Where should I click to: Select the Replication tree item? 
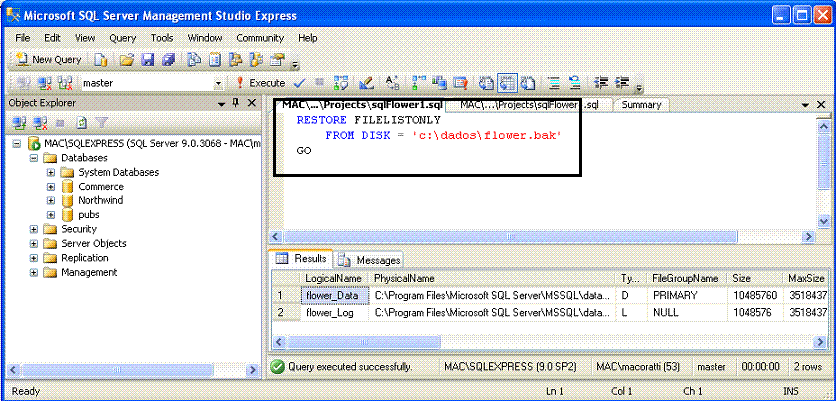click(85, 258)
